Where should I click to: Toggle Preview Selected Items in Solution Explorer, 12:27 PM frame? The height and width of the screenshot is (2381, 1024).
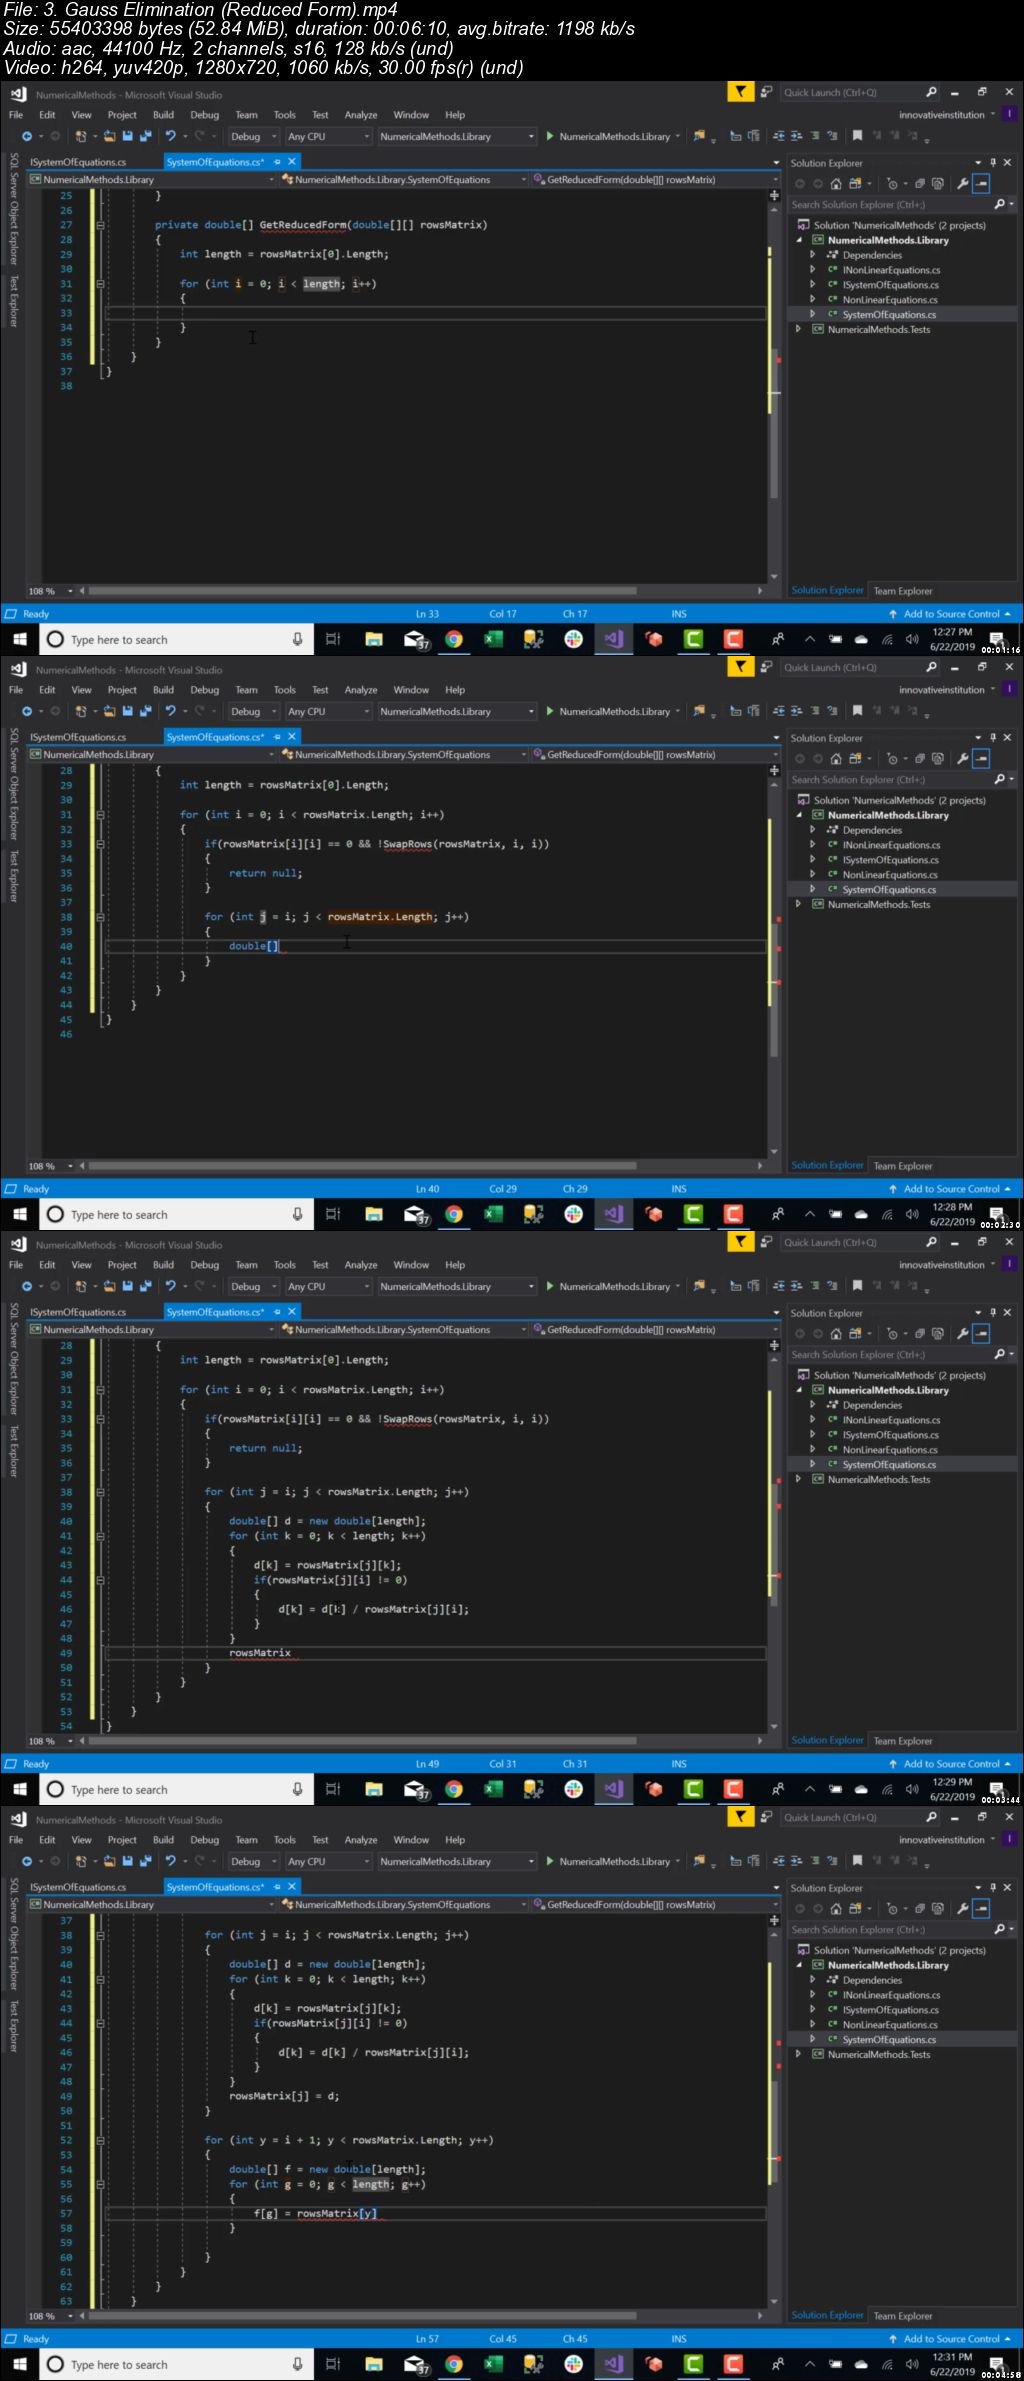(981, 184)
